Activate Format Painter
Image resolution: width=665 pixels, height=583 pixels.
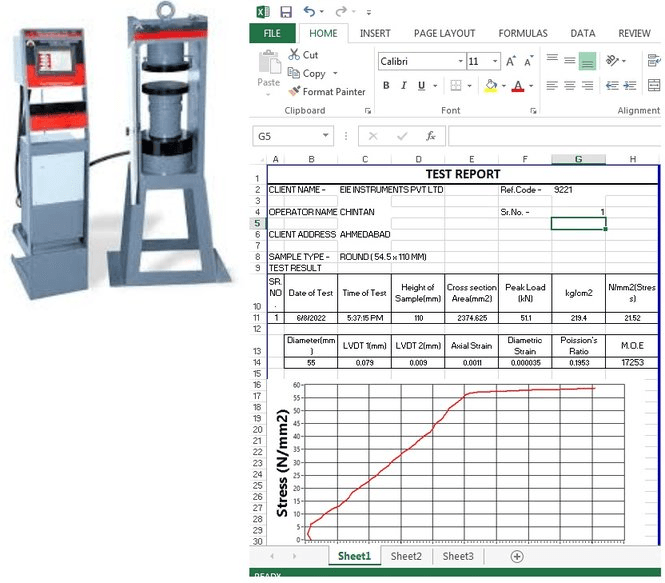(x=327, y=92)
